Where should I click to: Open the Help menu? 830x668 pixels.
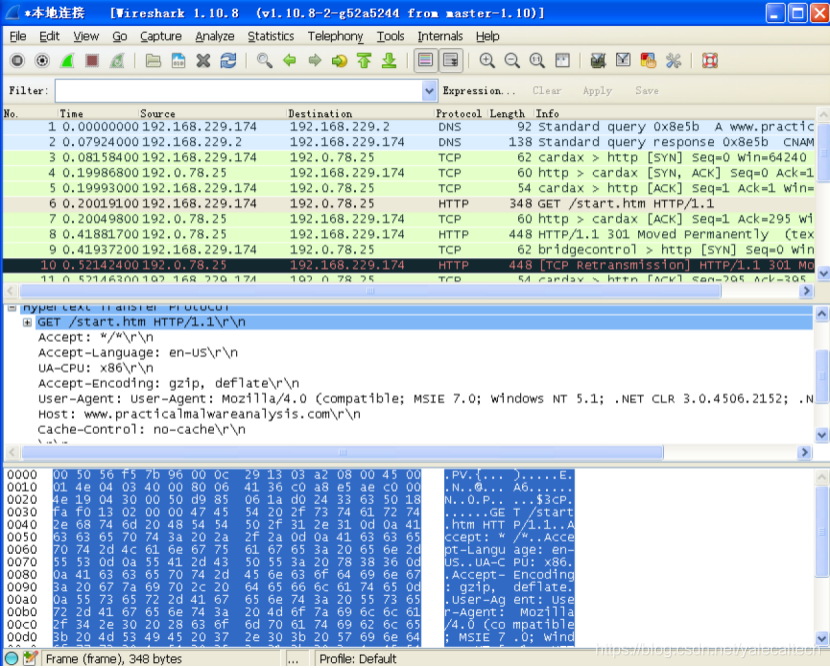pyautogui.click(x=488, y=36)
